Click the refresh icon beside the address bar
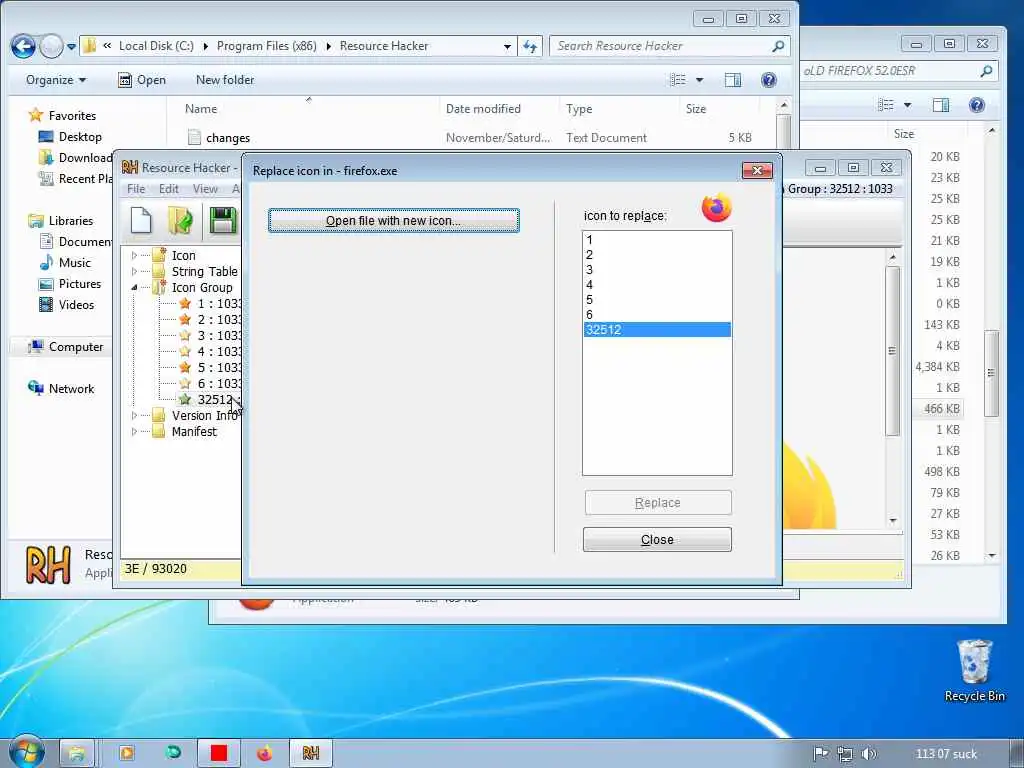 530,46
